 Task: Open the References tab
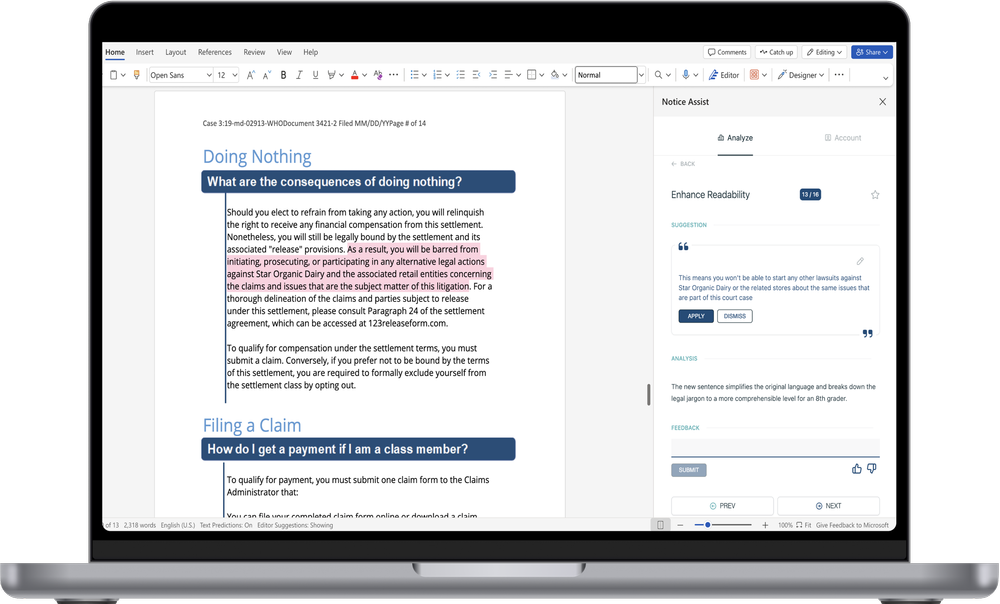pos(215,52)
